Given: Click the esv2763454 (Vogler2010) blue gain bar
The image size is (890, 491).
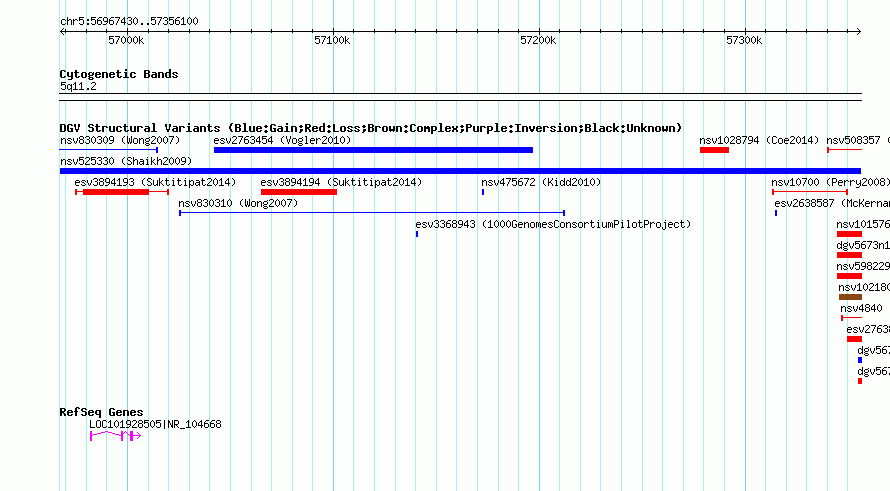Looking at the screenshot, I should tap(373, 150).
